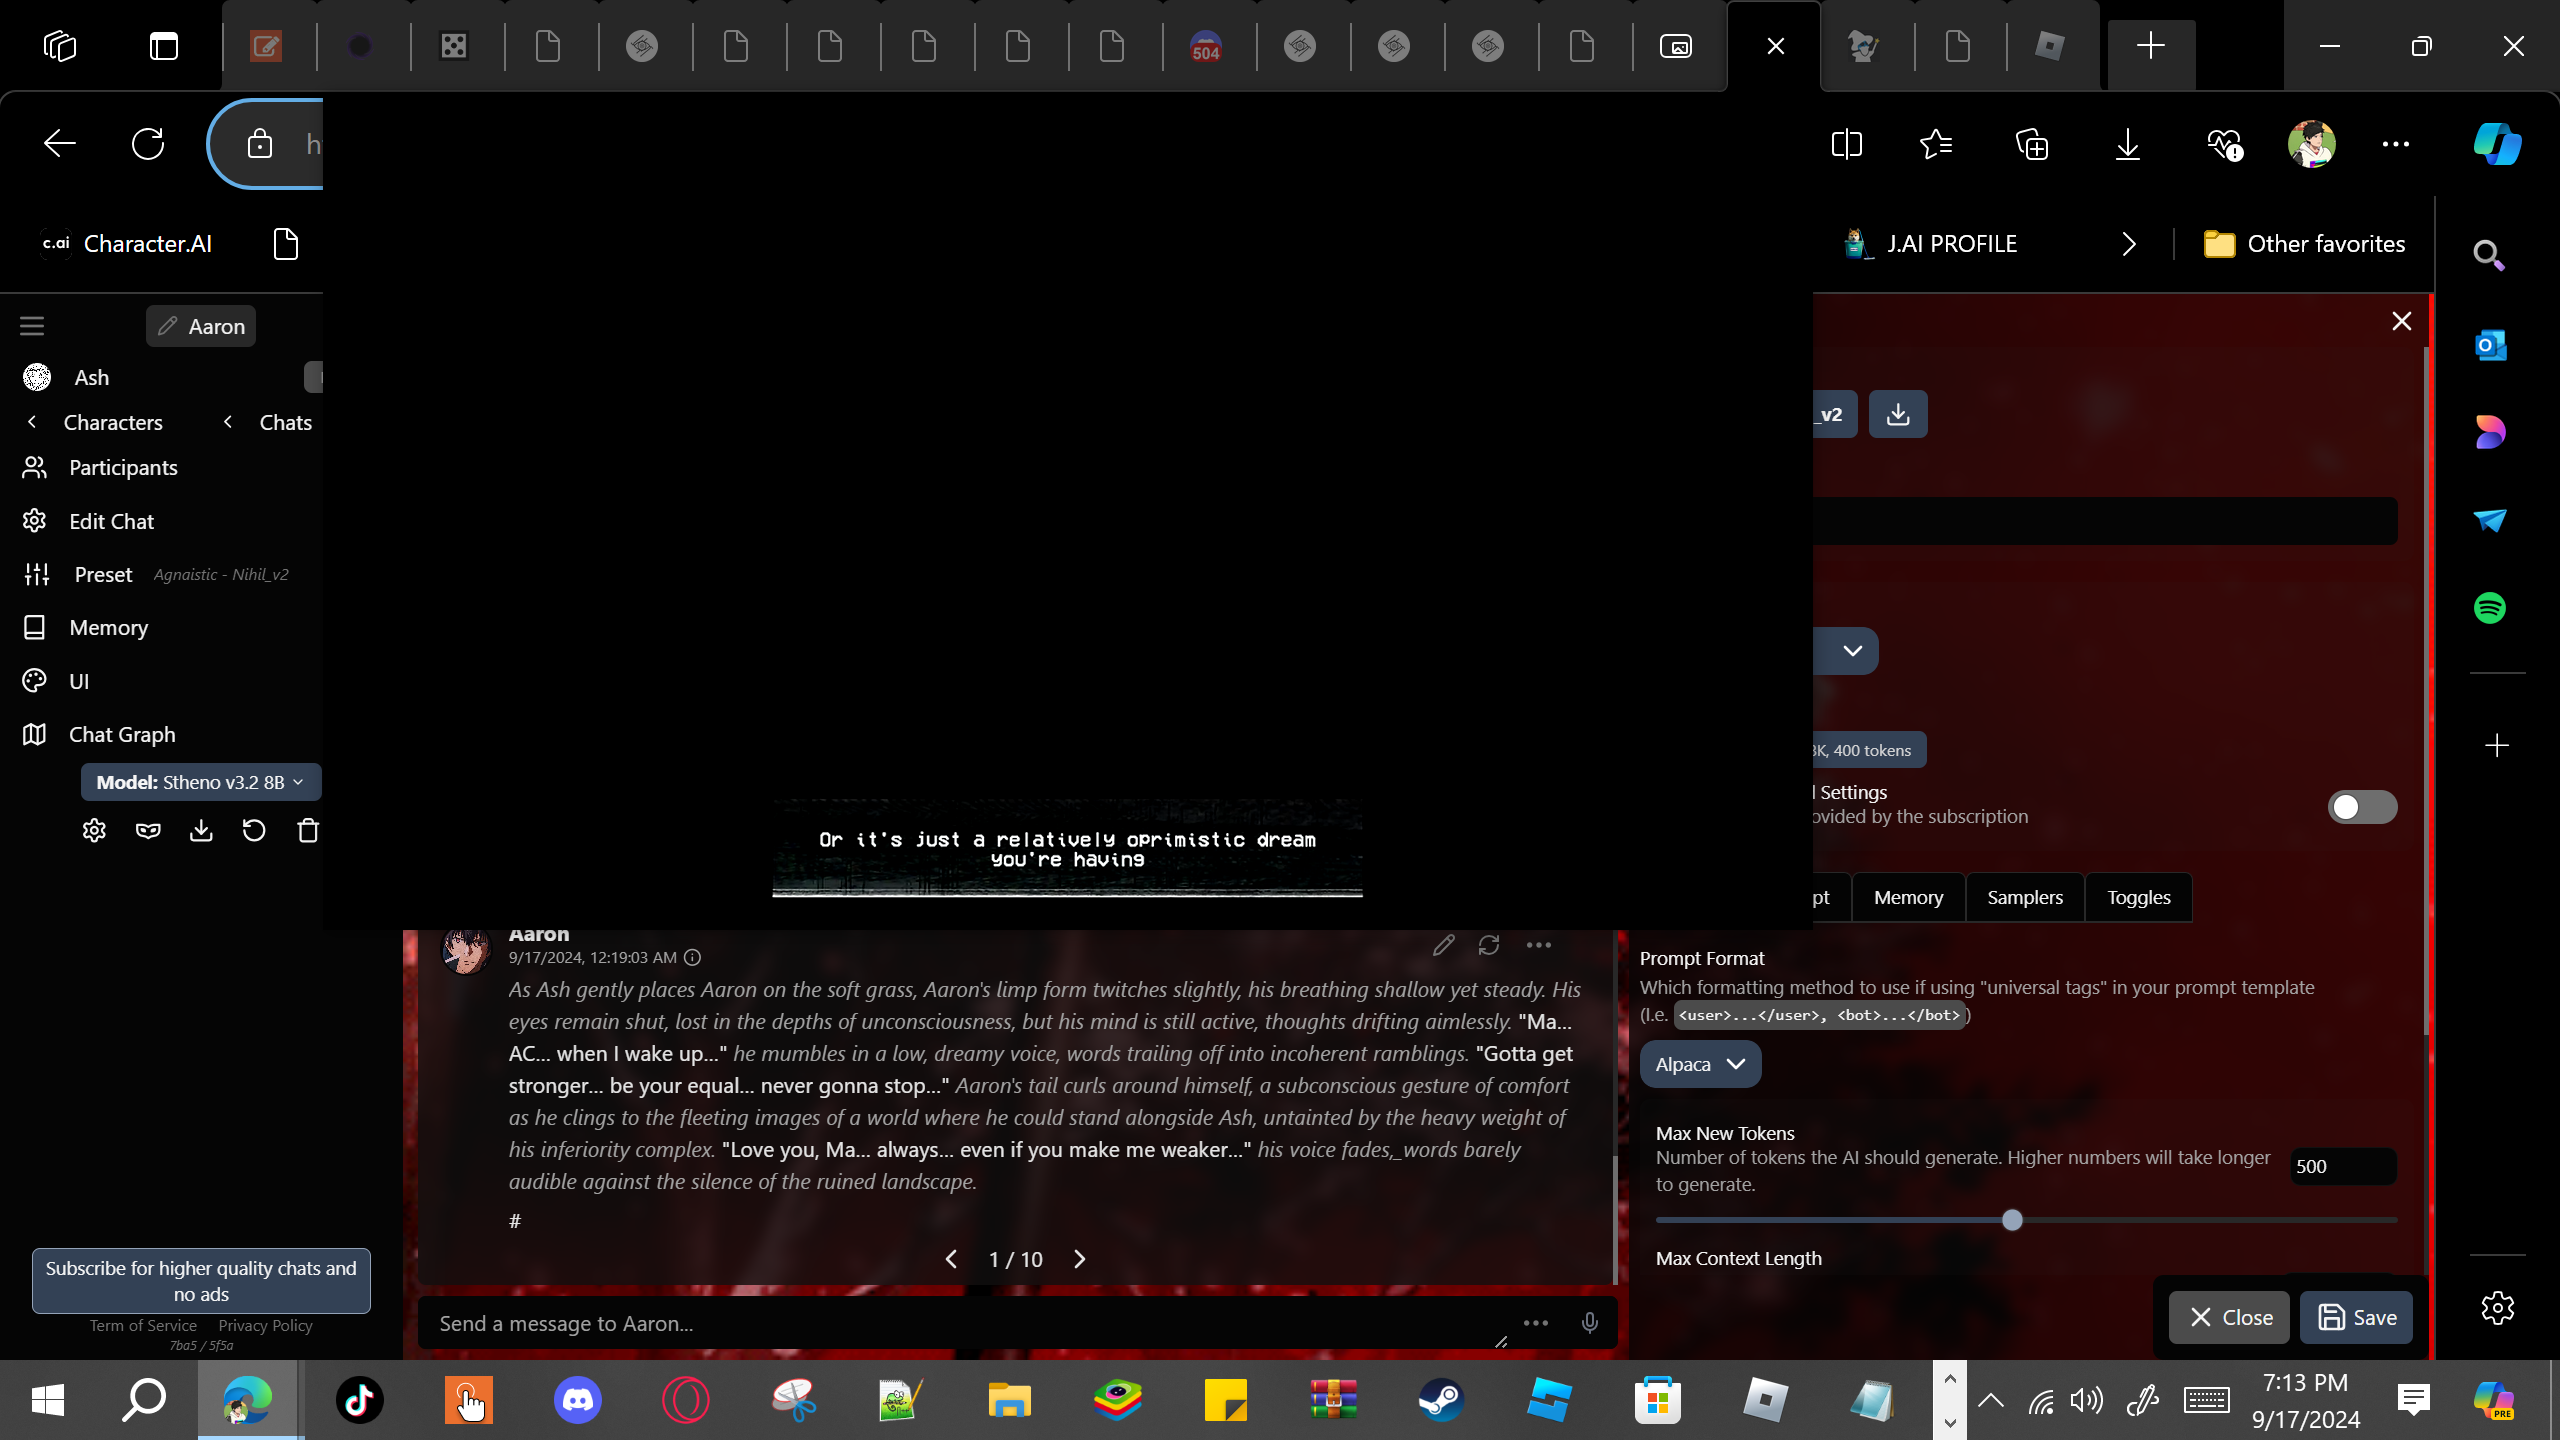Go to next swipe of message 1/10
The height and width of the screenshot is (1440, 2560).
pos(1079,1259)
